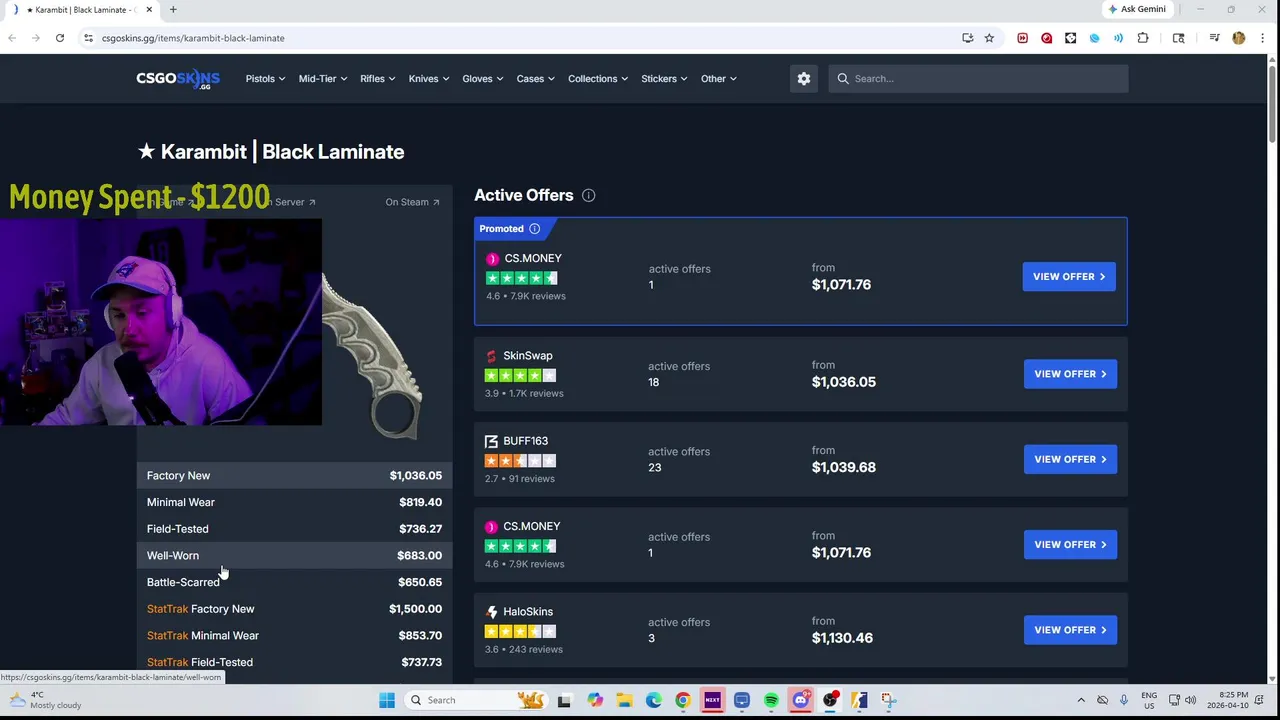Reload the page using browser refresh
This screenshot has width=1280, height=720.
tap(60, 38)
